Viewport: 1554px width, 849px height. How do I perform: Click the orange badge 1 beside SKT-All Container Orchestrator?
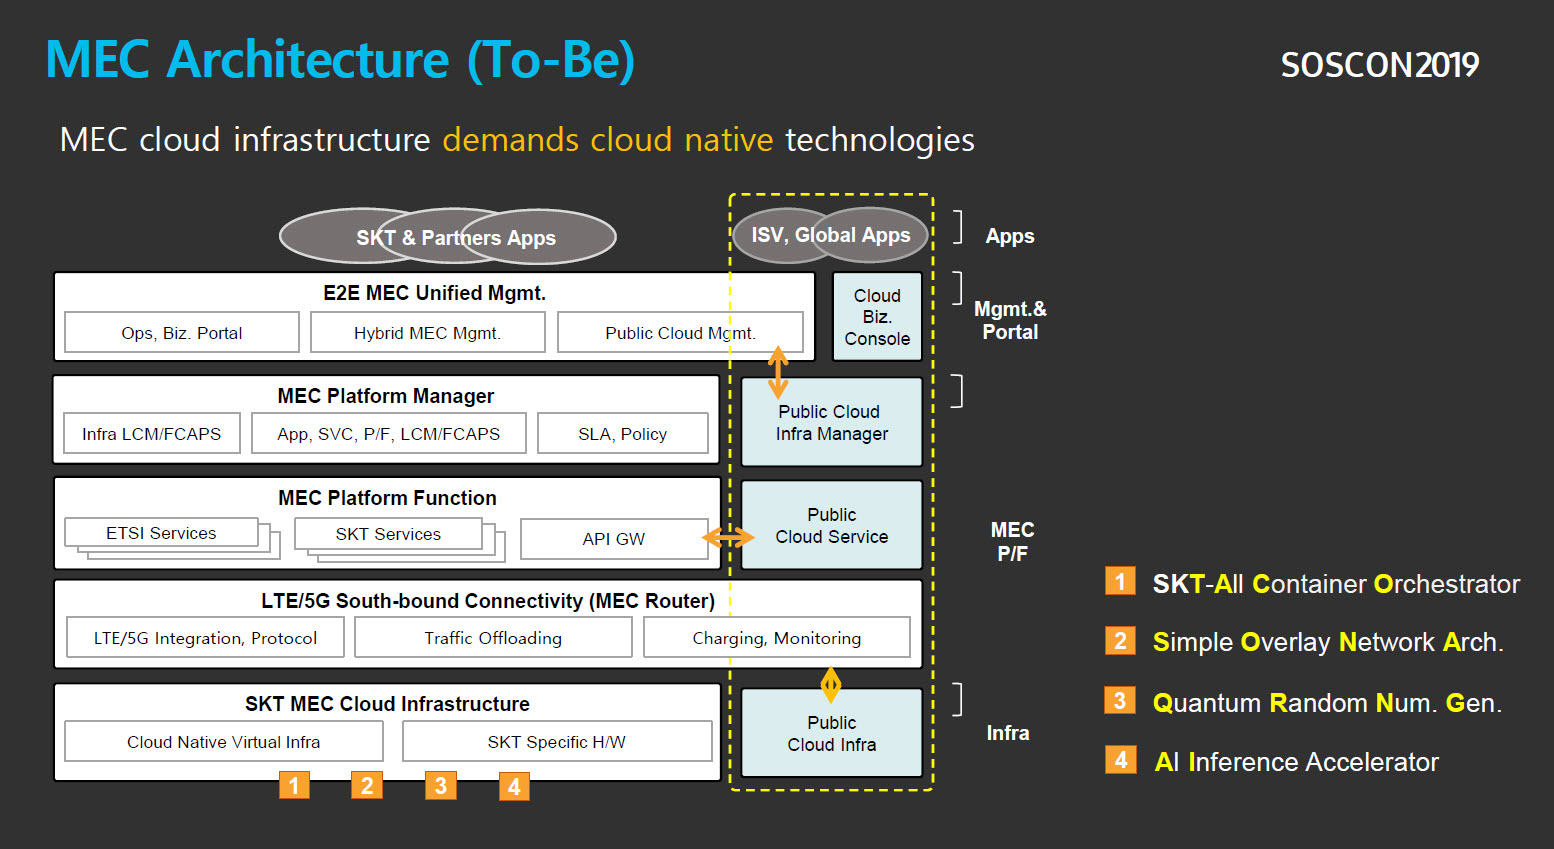point(1120,581)
